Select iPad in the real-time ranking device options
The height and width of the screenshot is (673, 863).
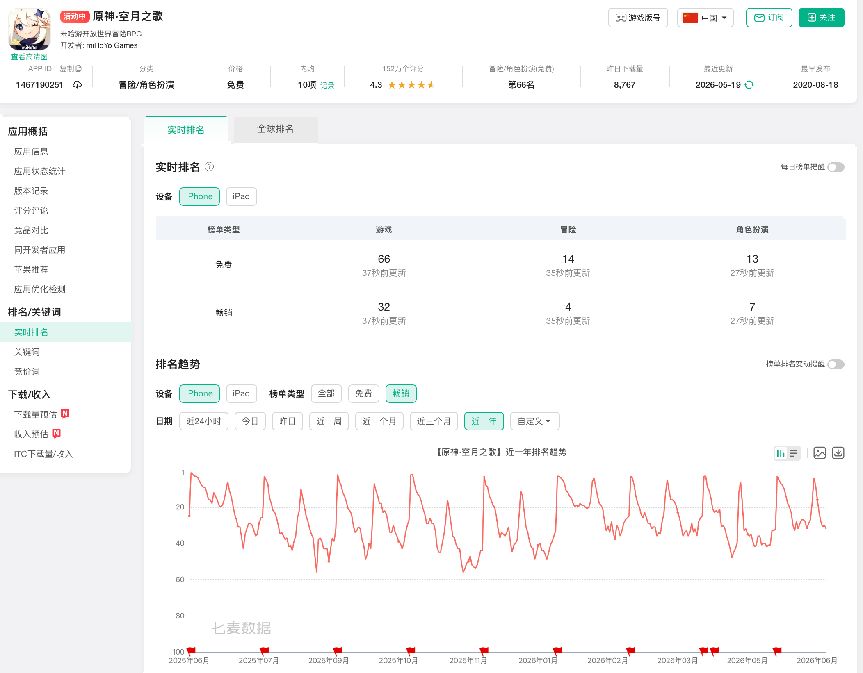tap(241, 196)
